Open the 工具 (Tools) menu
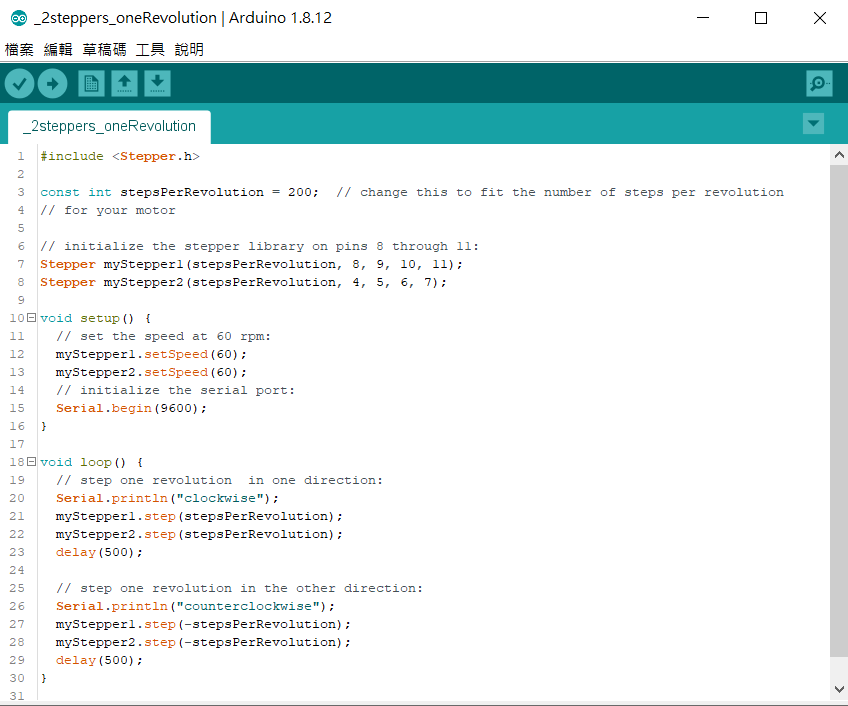Screen dimensions: 848x706 click(x=150, y=49)
